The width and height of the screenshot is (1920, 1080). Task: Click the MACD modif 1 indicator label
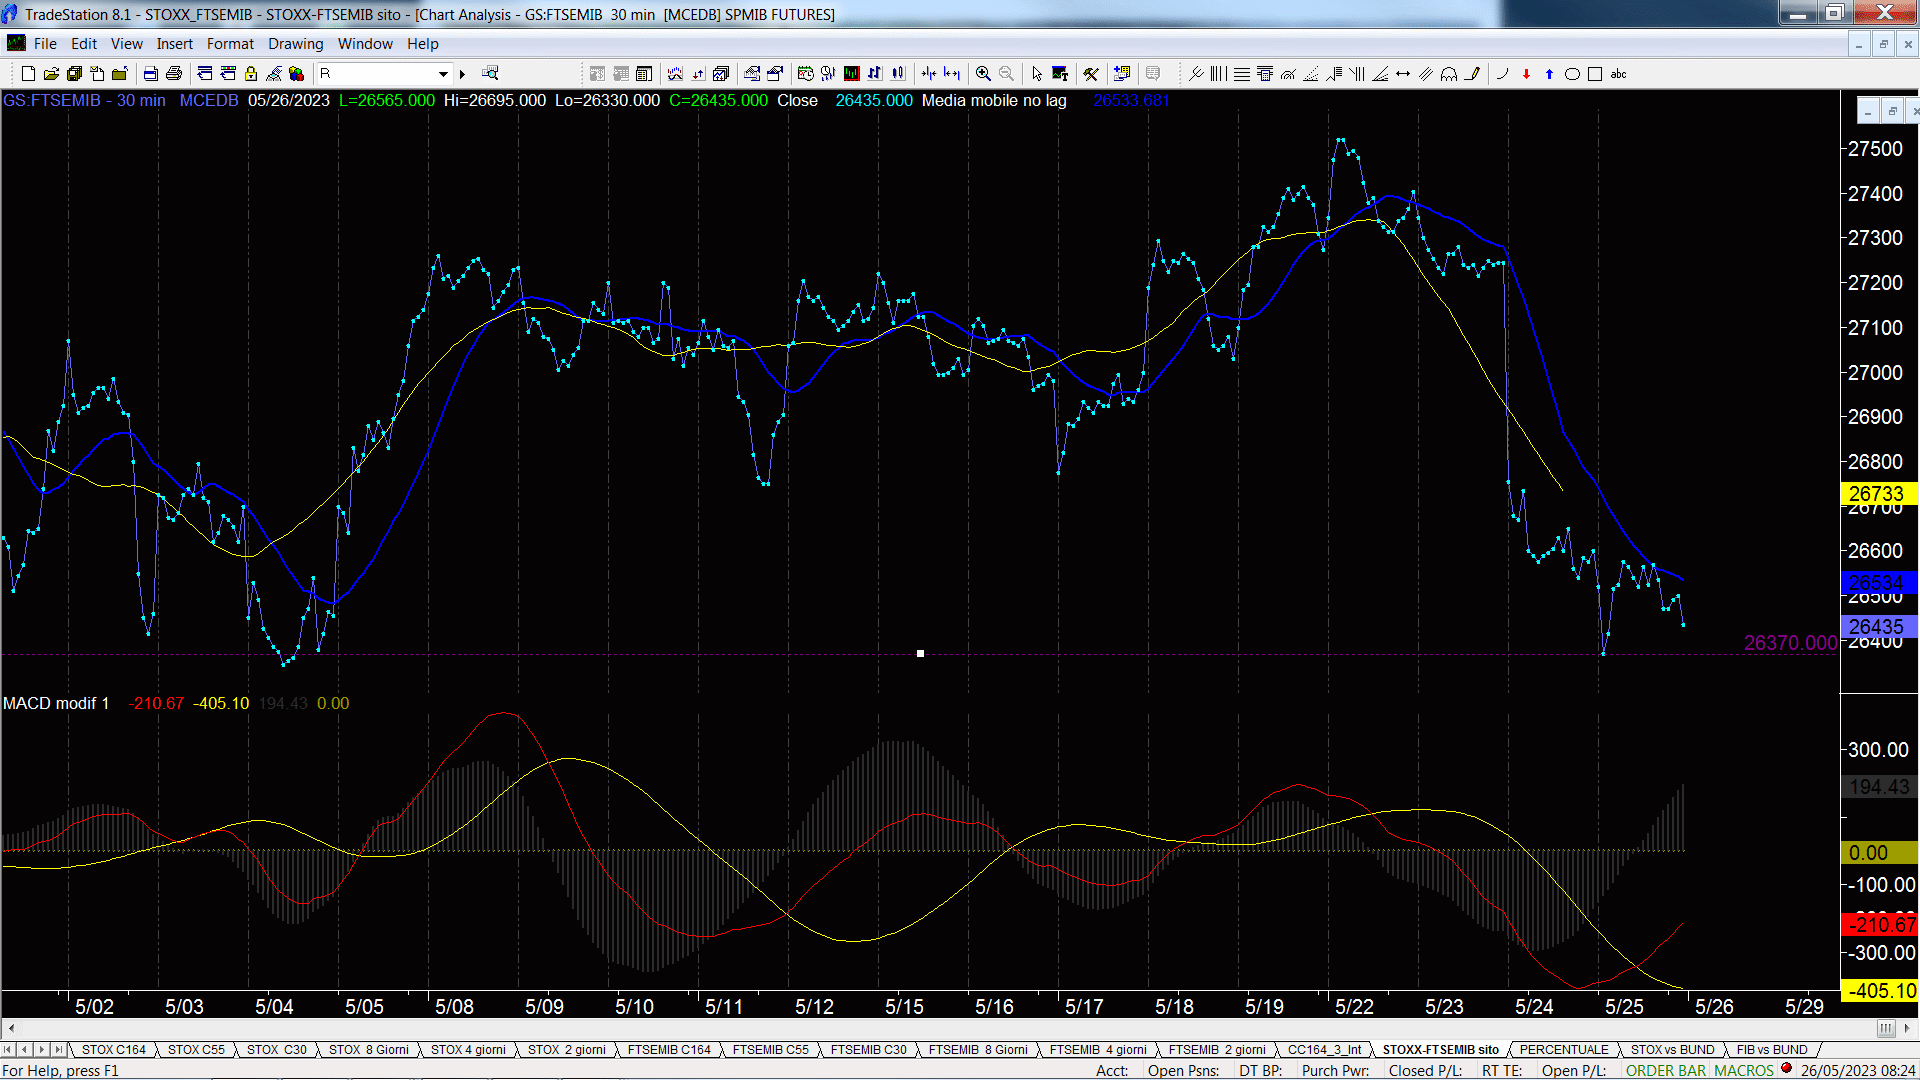click(56, 704)
